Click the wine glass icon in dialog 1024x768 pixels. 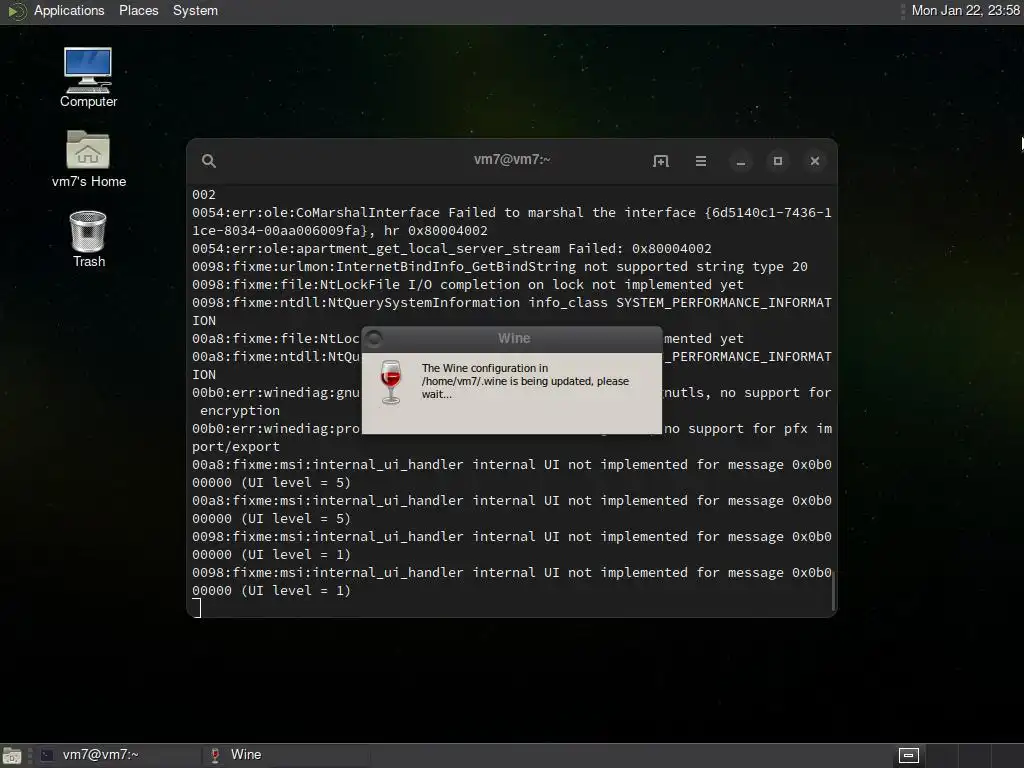391,382
